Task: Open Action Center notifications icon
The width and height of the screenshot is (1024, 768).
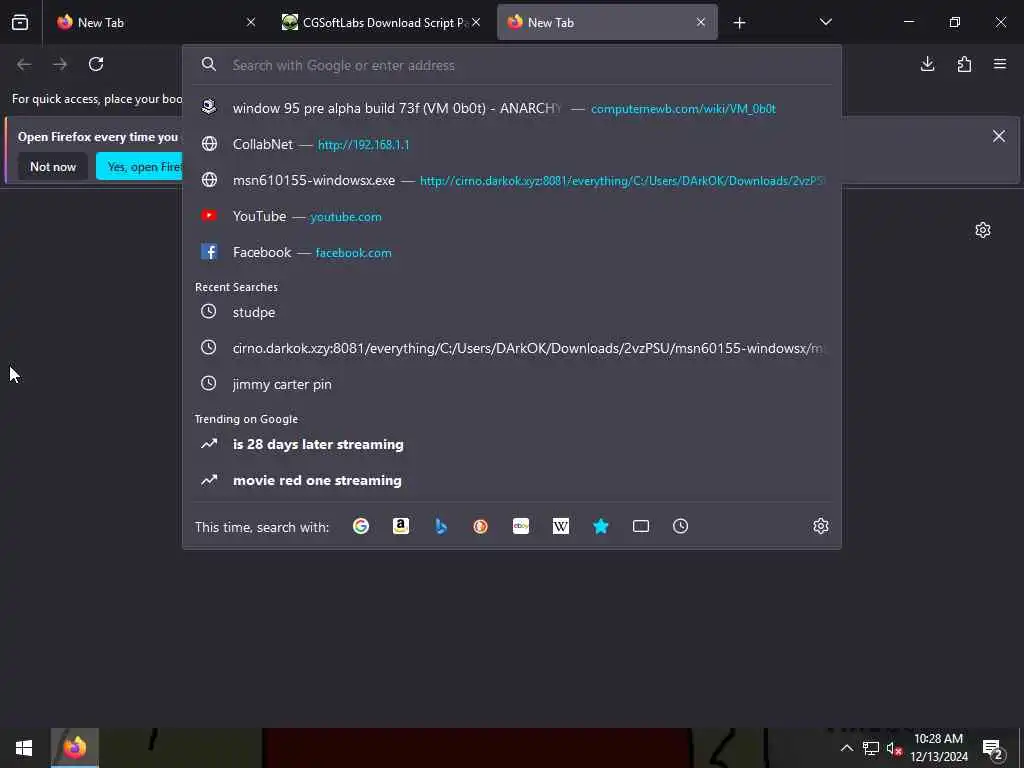Action: [993, 748]
